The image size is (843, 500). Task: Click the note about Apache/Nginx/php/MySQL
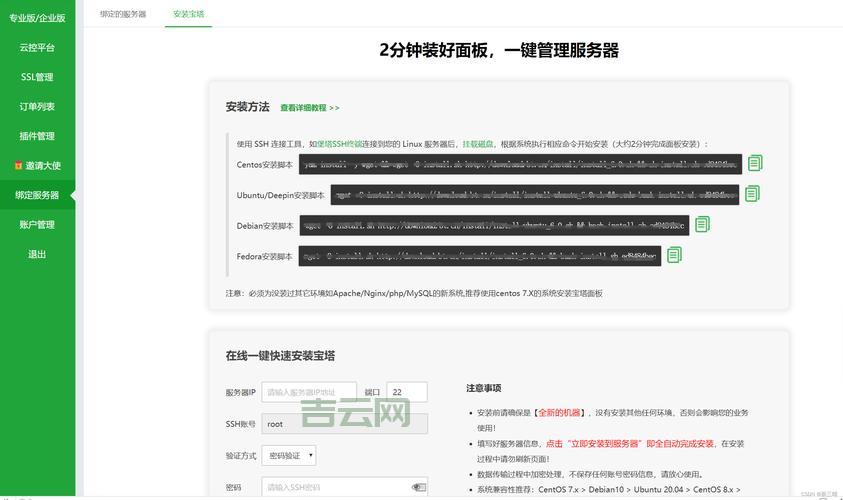click(414, 293)
